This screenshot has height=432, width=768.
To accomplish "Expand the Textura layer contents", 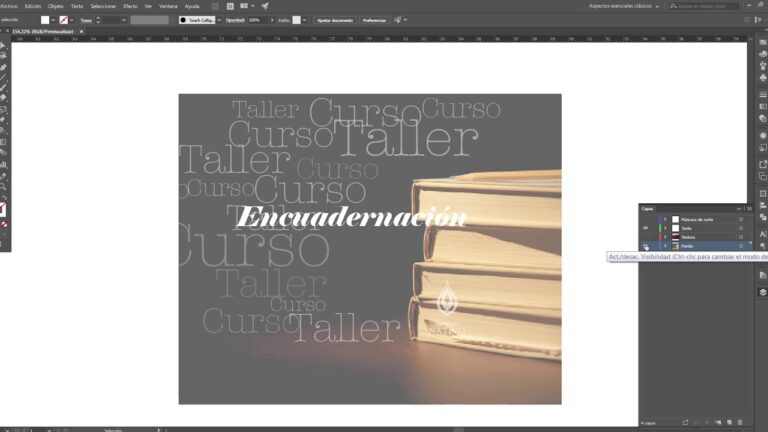I will 665,237.
